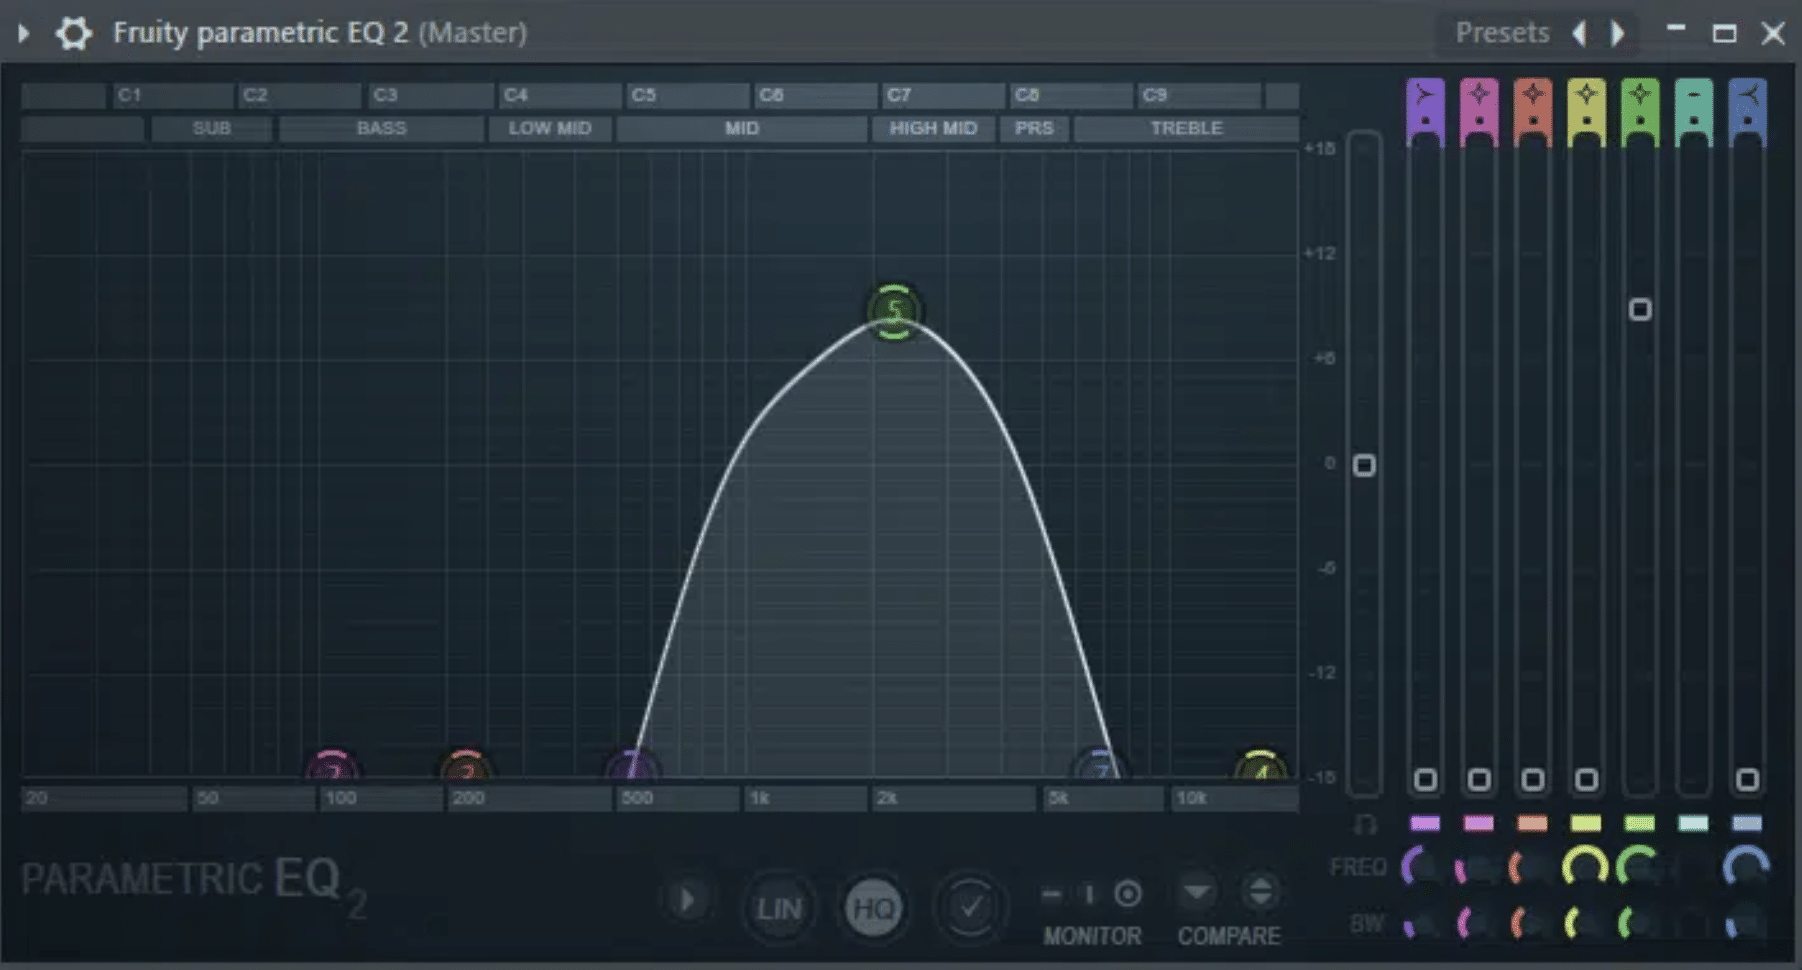Screen dimensions: 1802x970
Task: Click green band 5 color indicator
Action: (1640, 824)
